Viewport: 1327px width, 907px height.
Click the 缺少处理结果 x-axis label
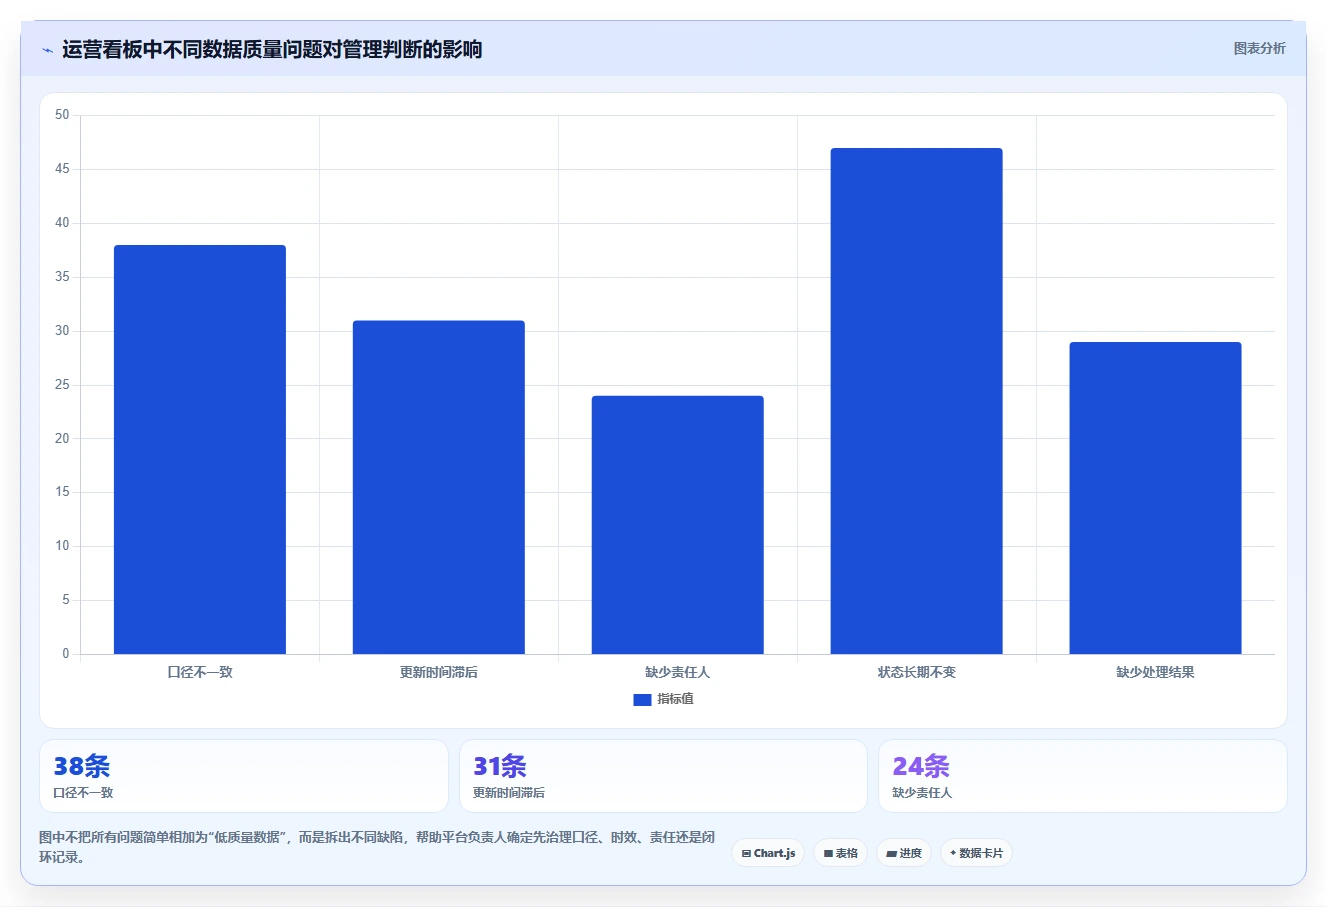1155,672
